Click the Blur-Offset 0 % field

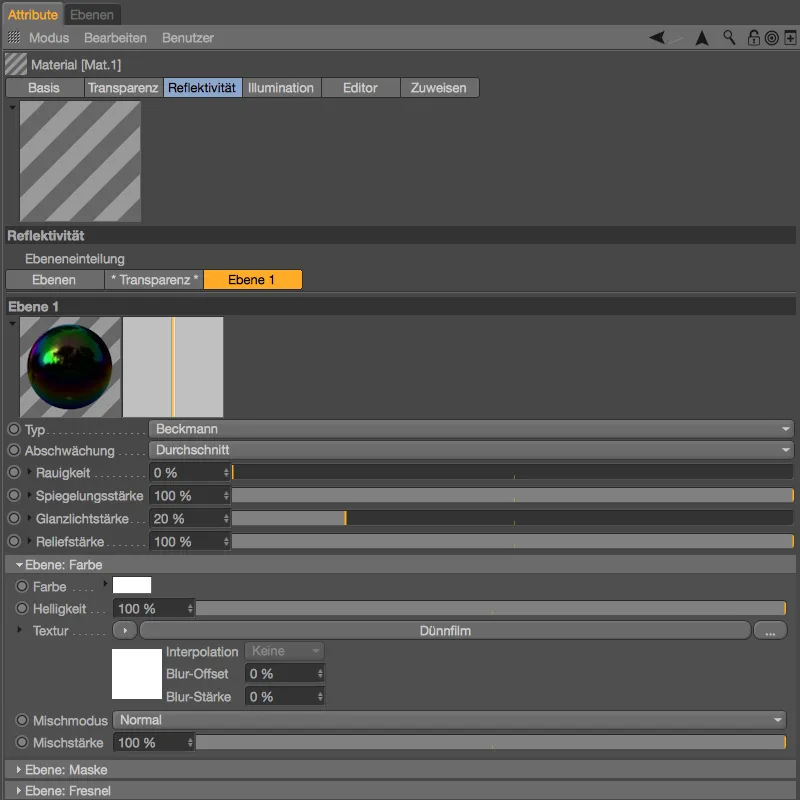coord(285,673)
